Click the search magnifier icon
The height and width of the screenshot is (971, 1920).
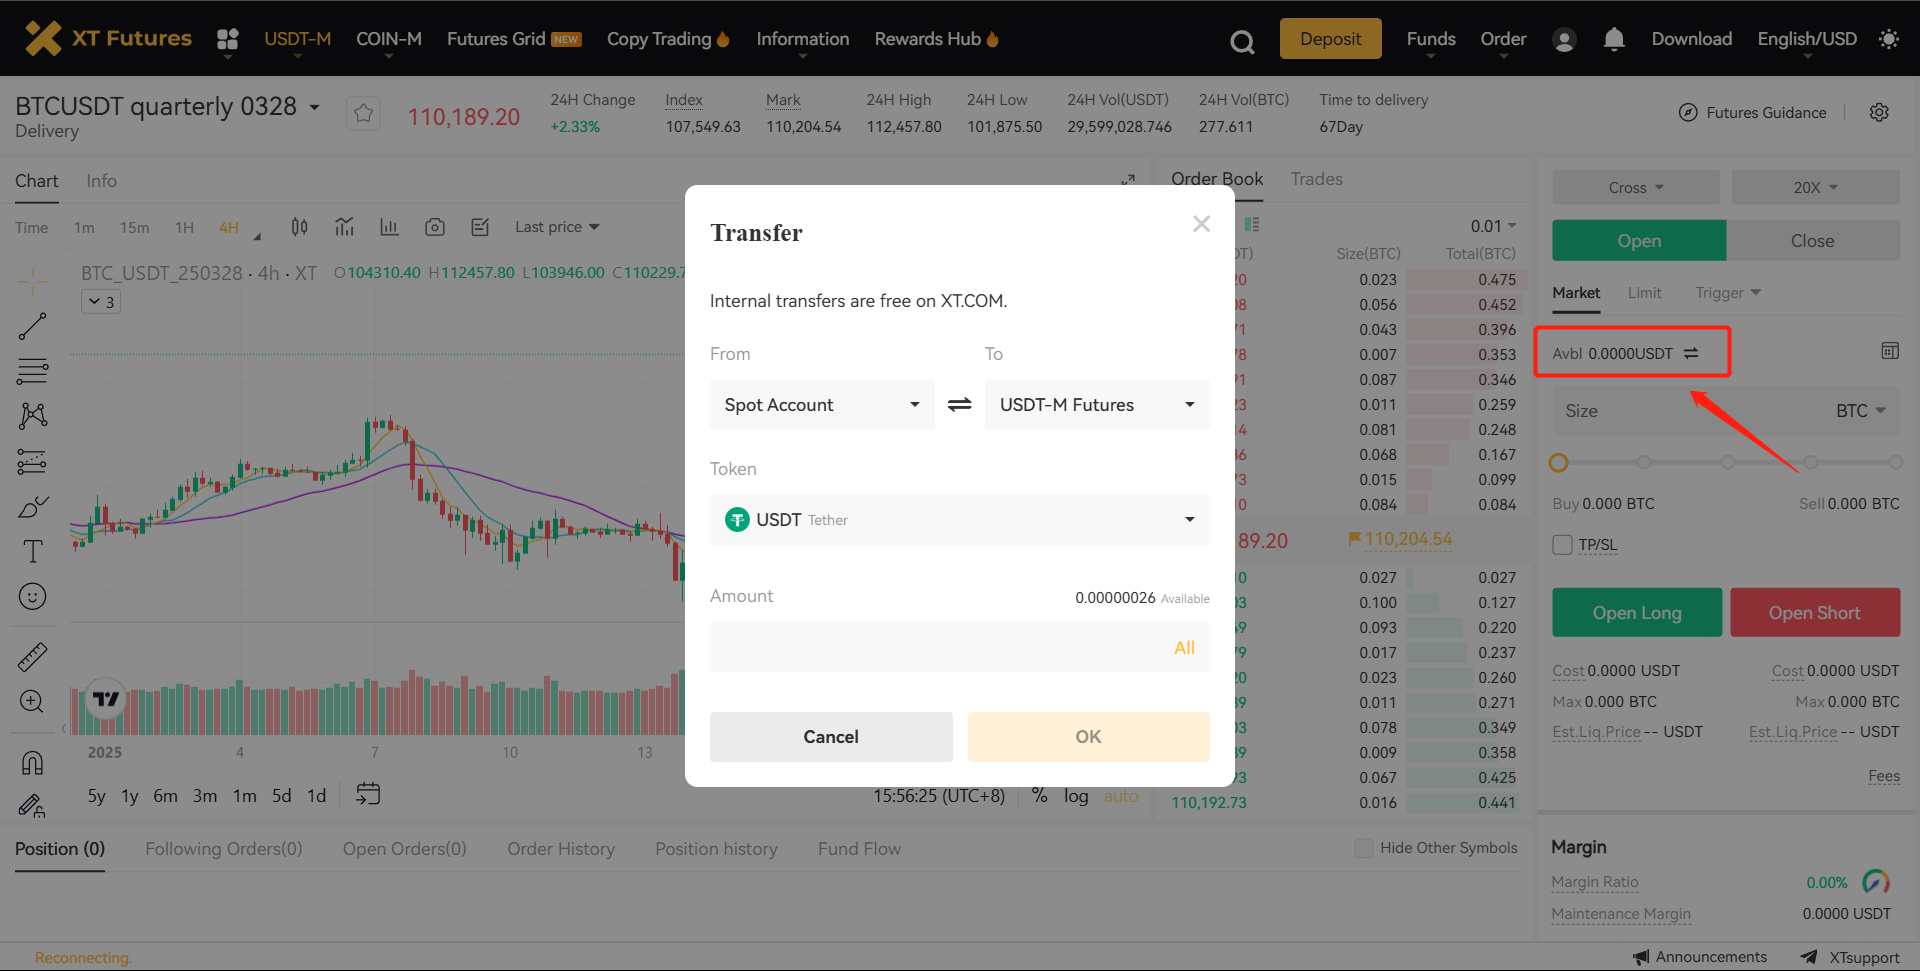(1242, 41)
